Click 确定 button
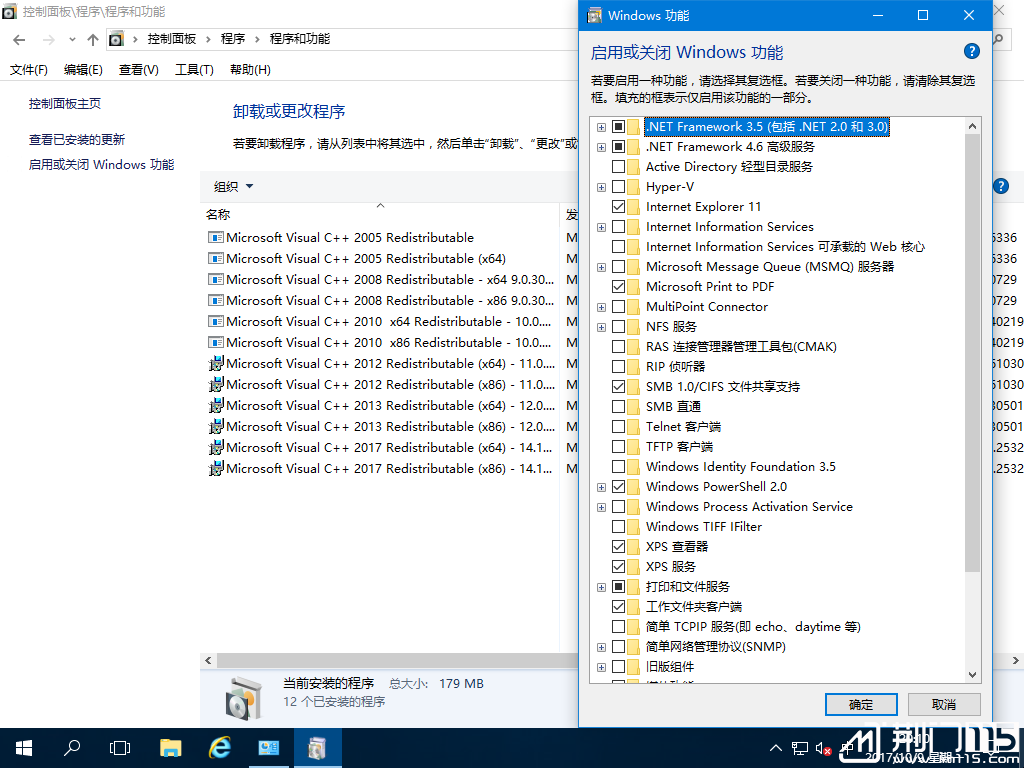 [861, 705]
